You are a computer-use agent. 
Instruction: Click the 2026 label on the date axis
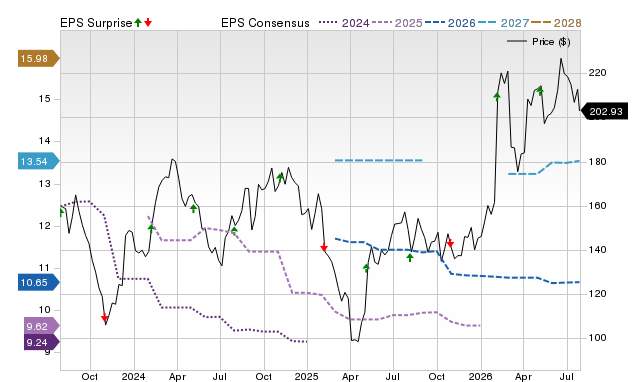[480, 376]
